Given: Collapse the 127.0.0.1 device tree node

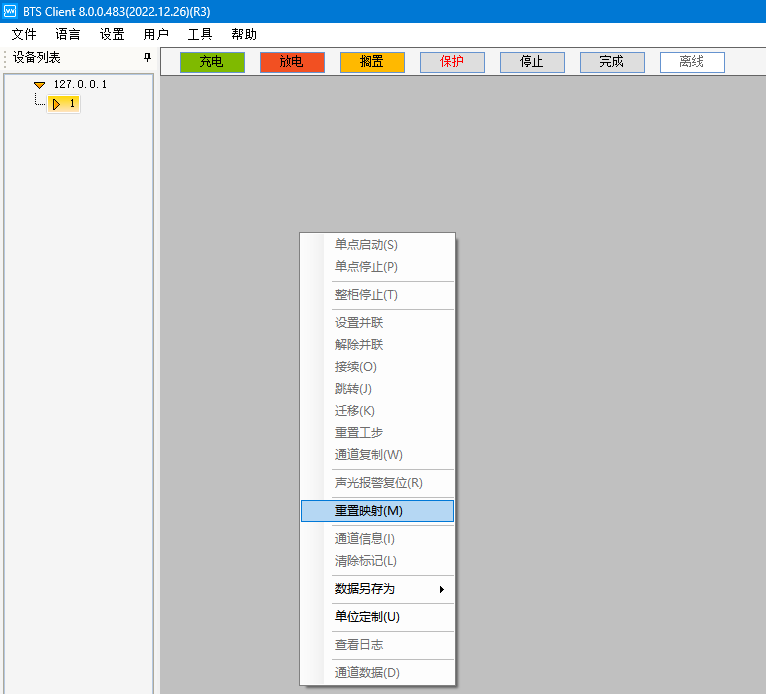Looking at the screenshot, I should pyautogui.click(x=39, y=85).
